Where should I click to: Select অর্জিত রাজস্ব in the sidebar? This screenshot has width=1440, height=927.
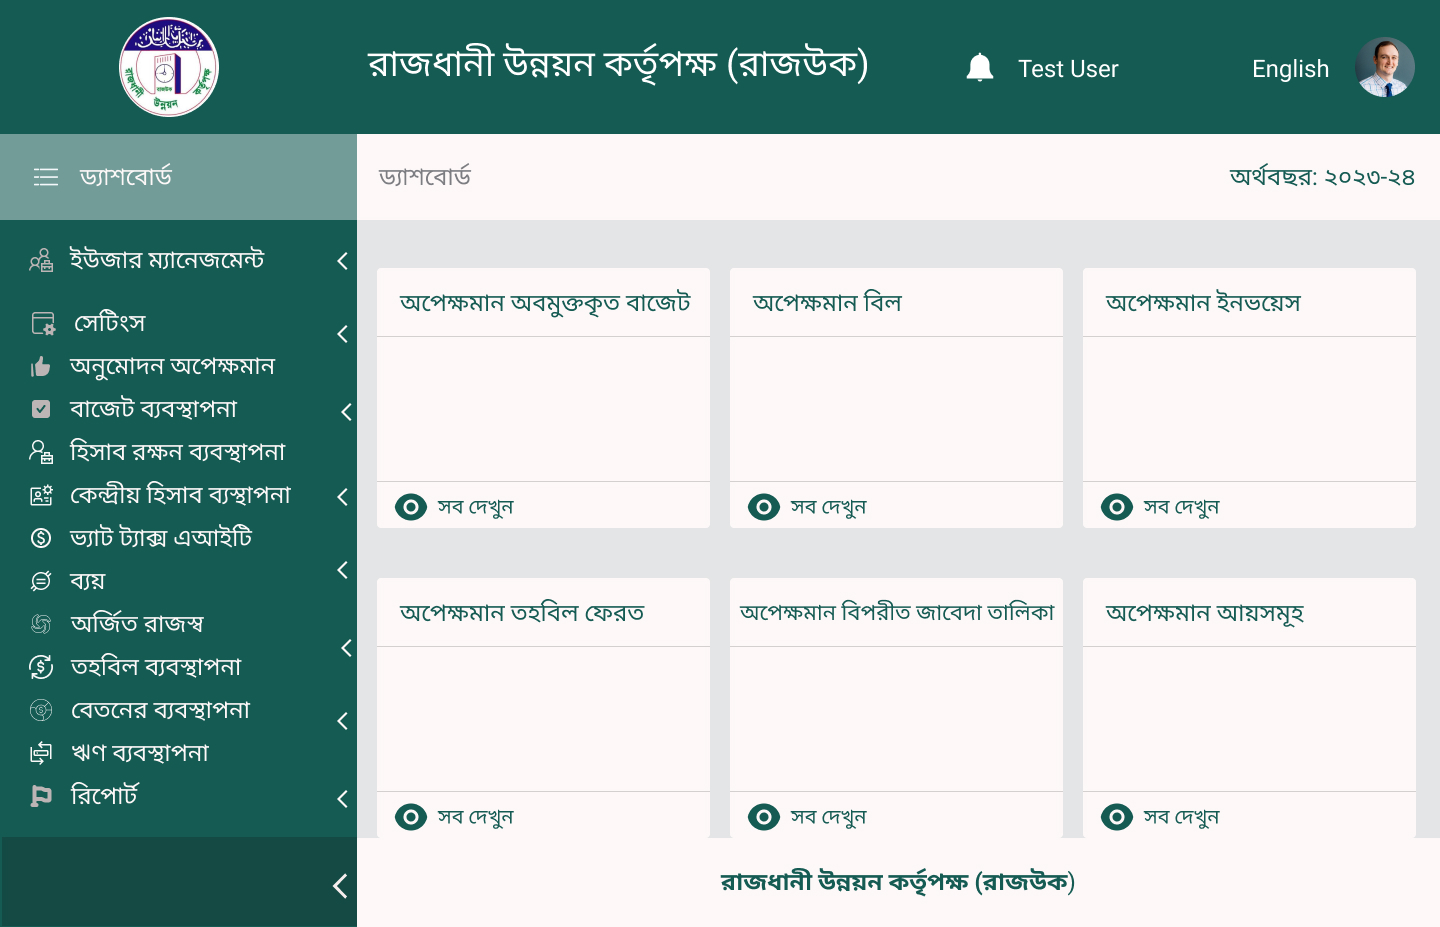coord(137,624)
